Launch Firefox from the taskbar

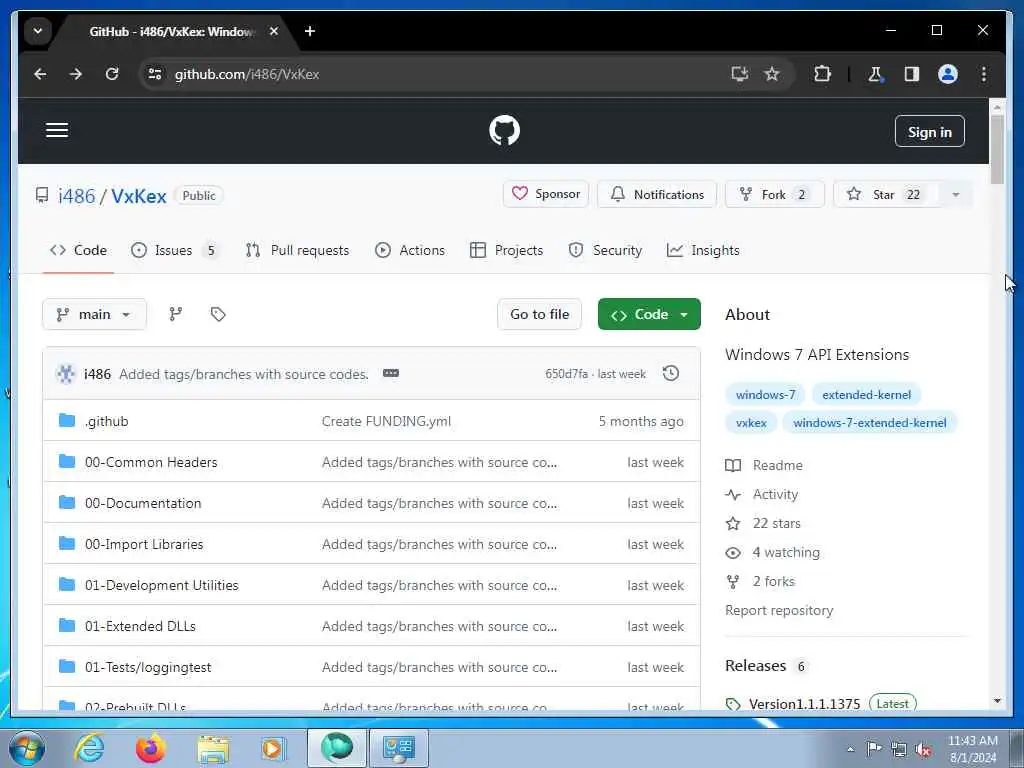point(151,748)
